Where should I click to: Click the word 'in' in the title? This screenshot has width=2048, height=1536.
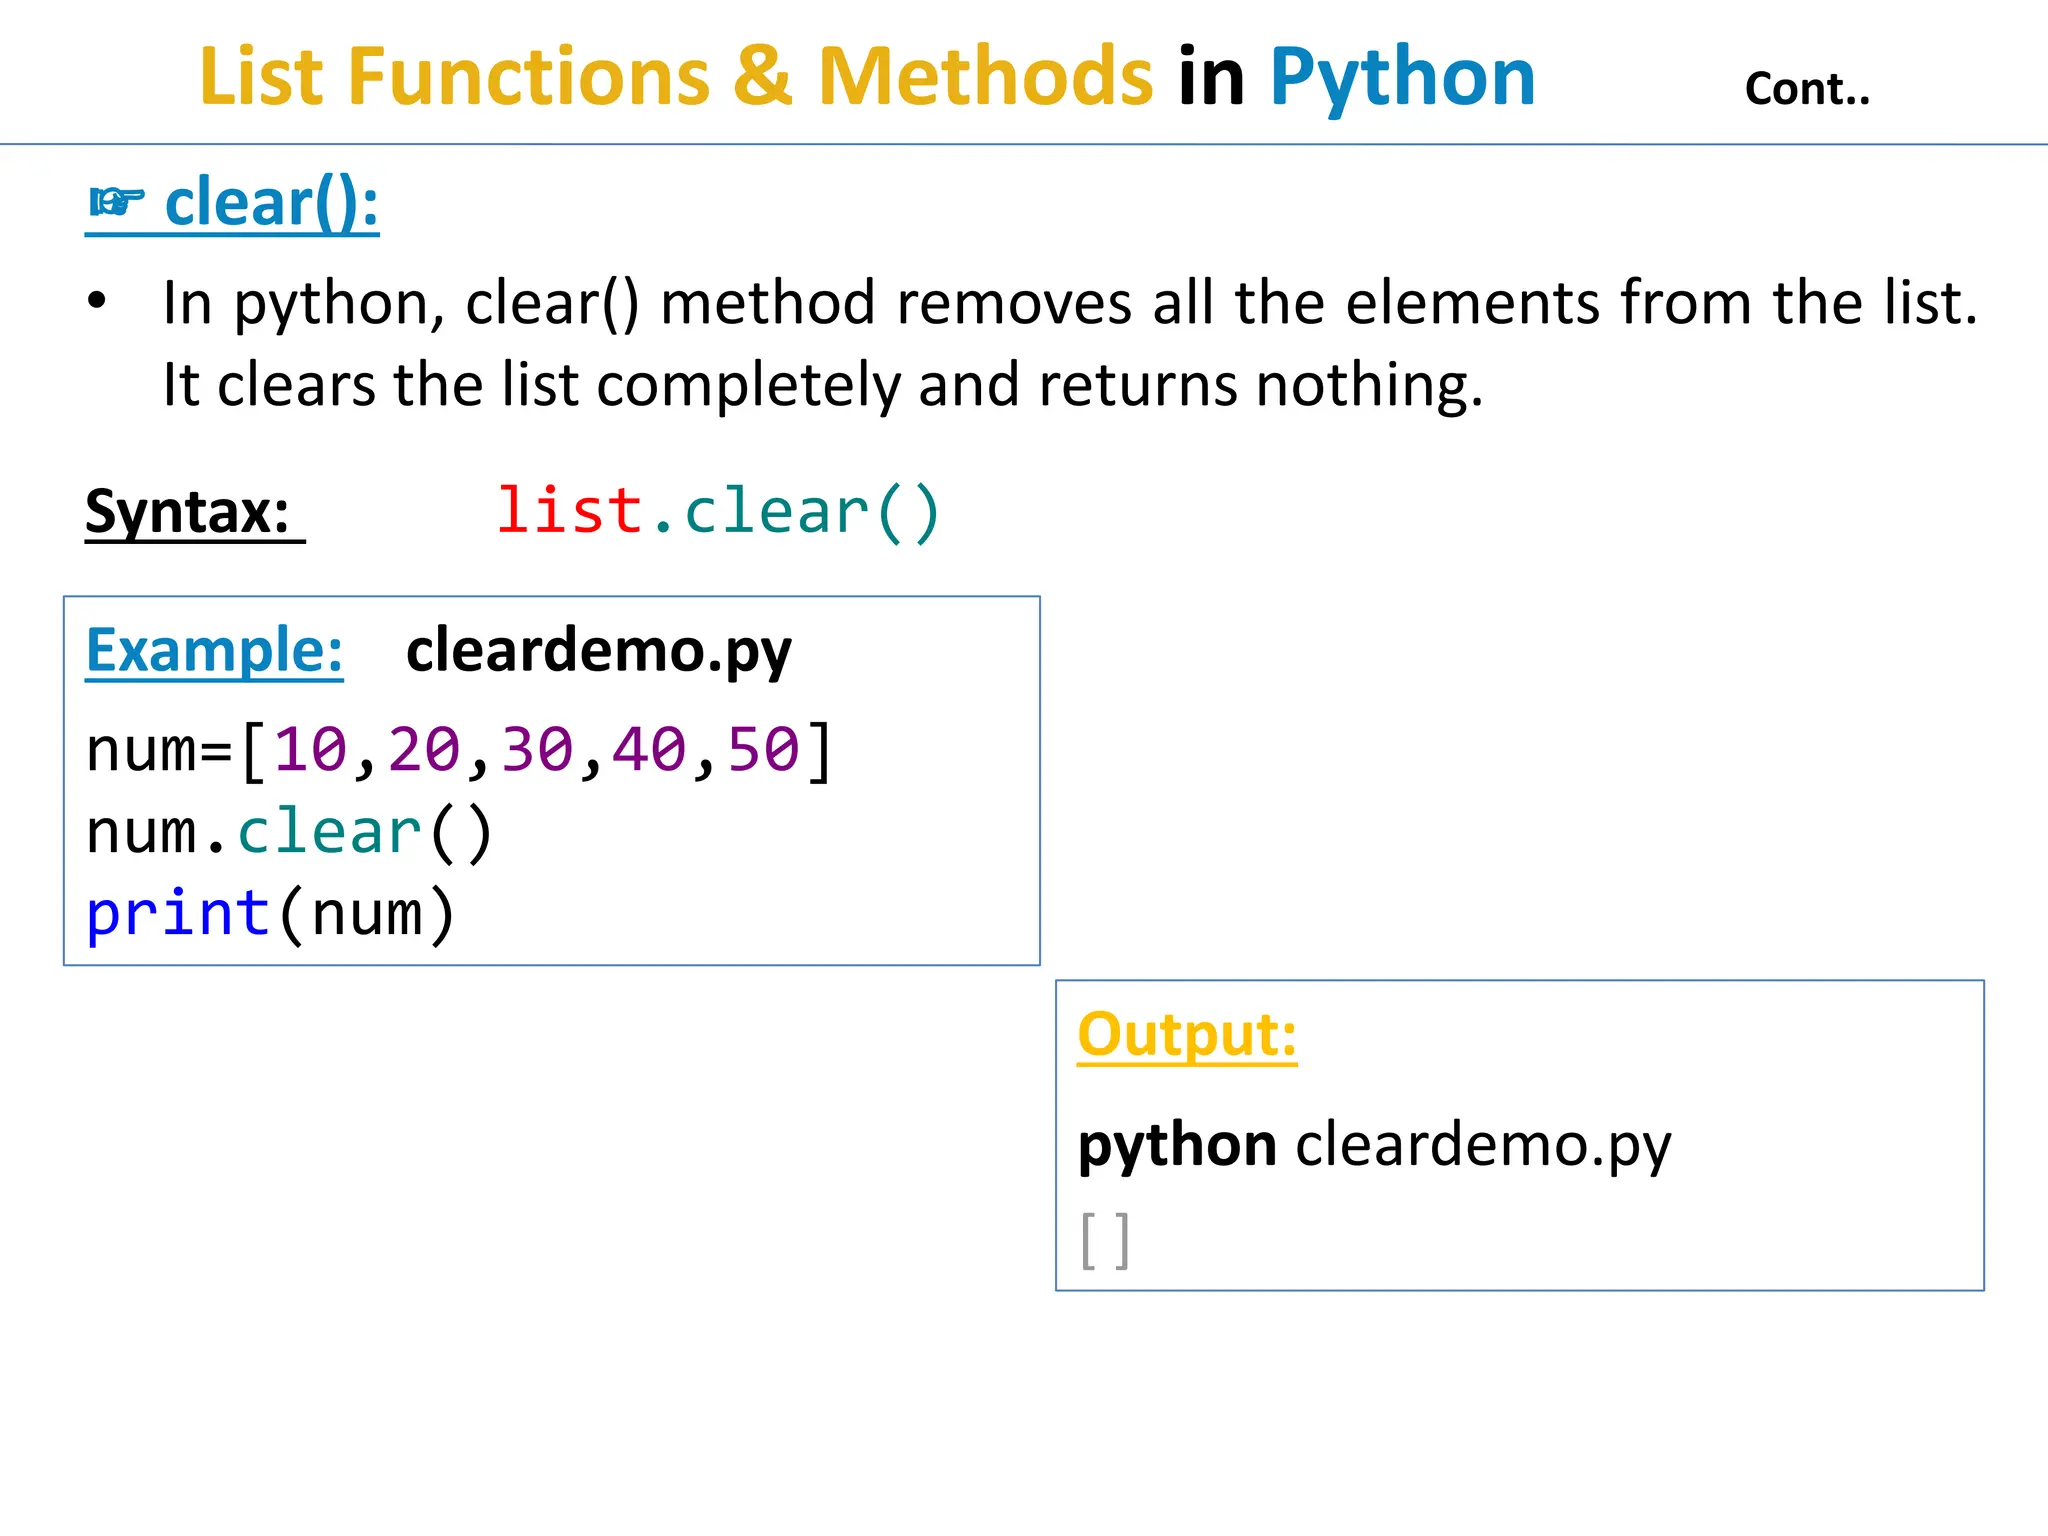pos(1211,77)
